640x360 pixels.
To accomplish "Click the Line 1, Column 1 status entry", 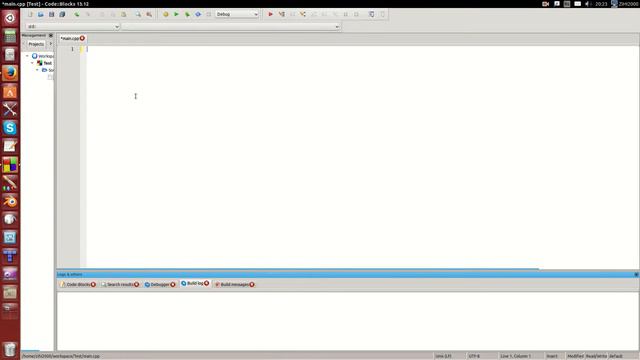I will tap(516, 356).
